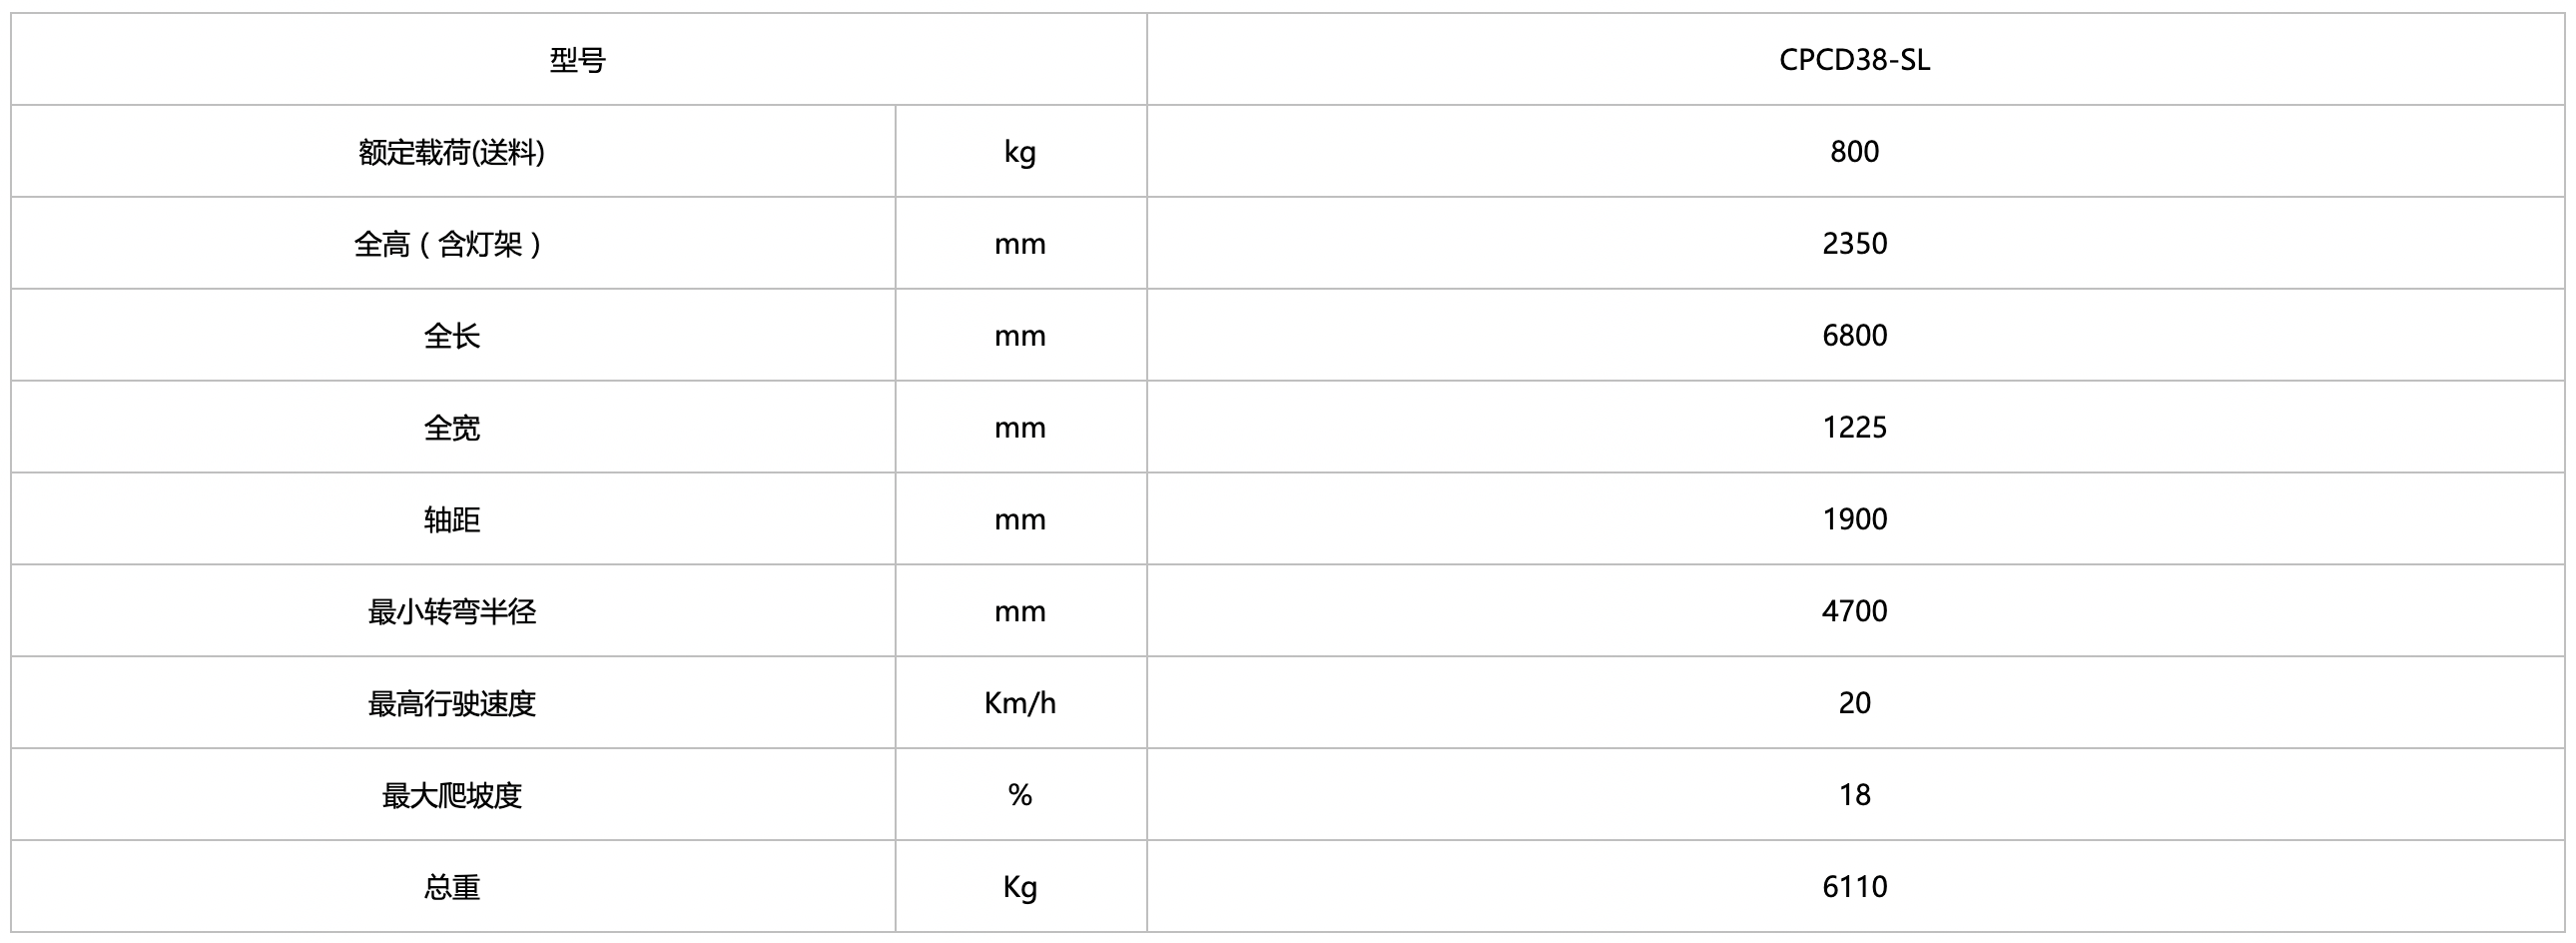Select the total weight value 6110

[x=1854, y=888]
